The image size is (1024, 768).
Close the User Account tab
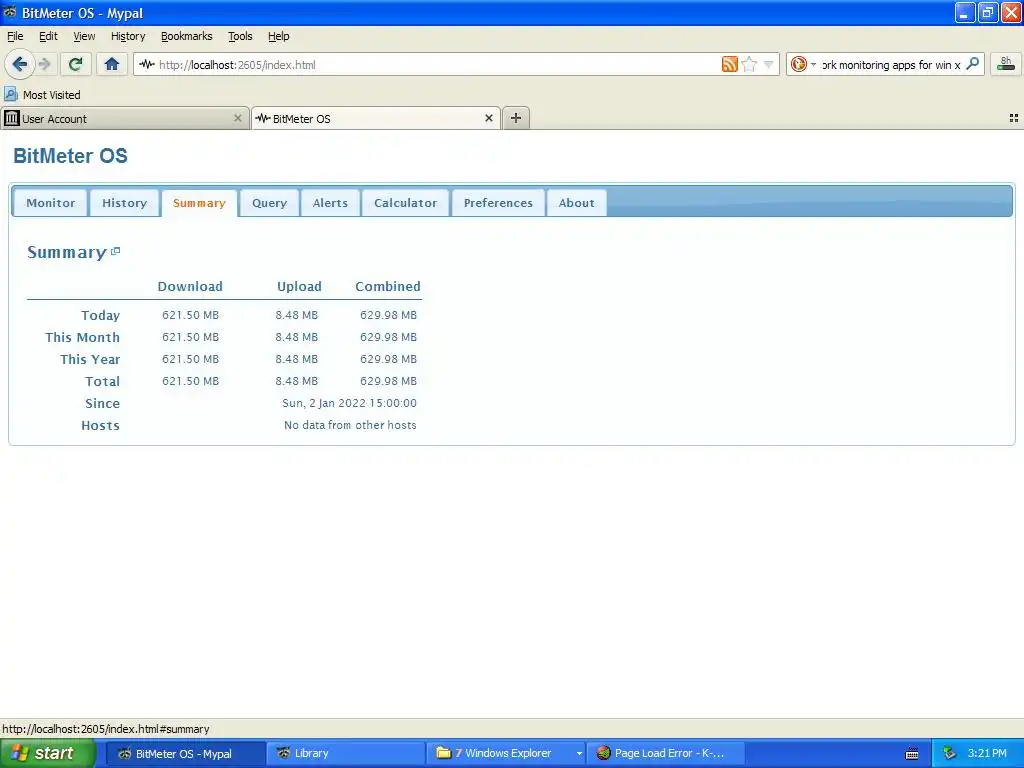(238, 118)
